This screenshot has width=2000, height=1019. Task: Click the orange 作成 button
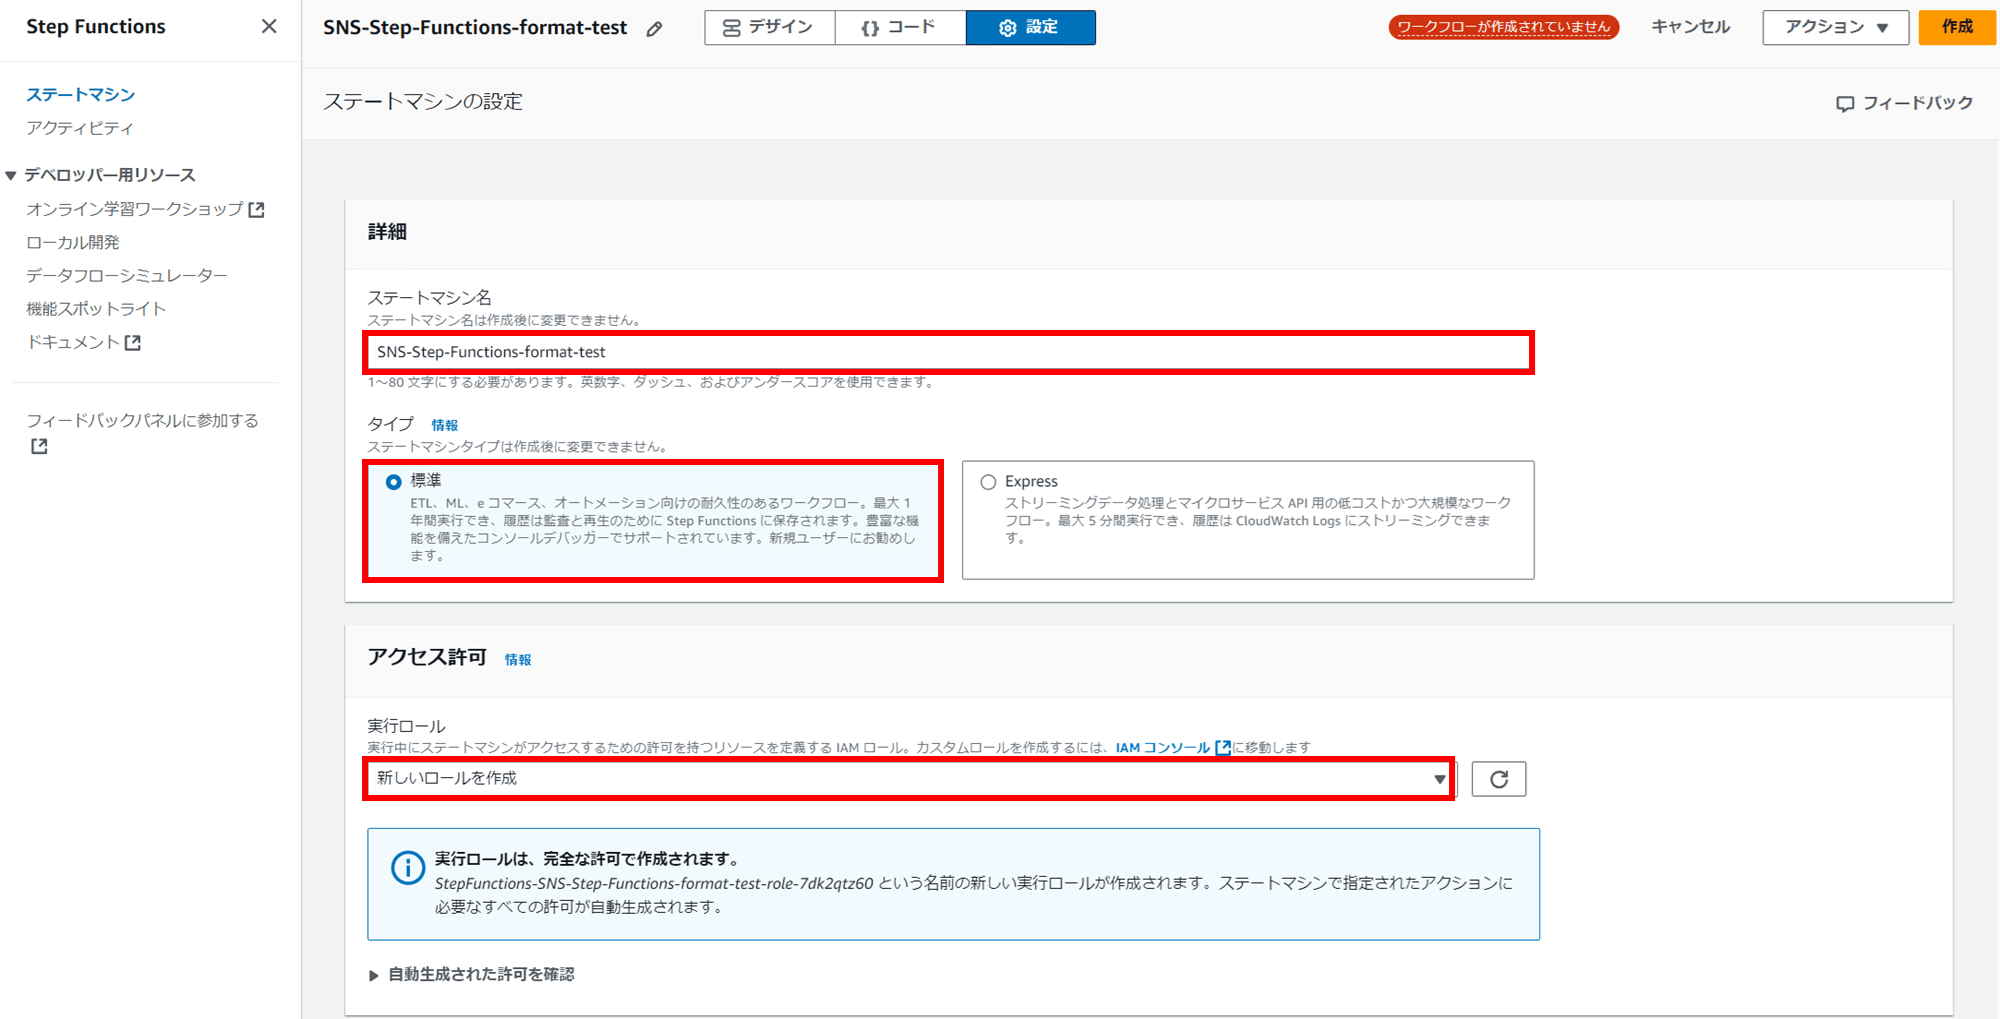click(1957, 27)
